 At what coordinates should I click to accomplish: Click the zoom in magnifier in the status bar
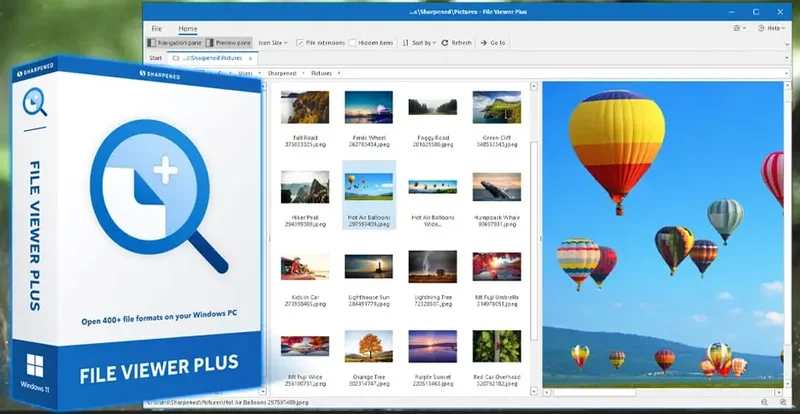pos(785,402)
